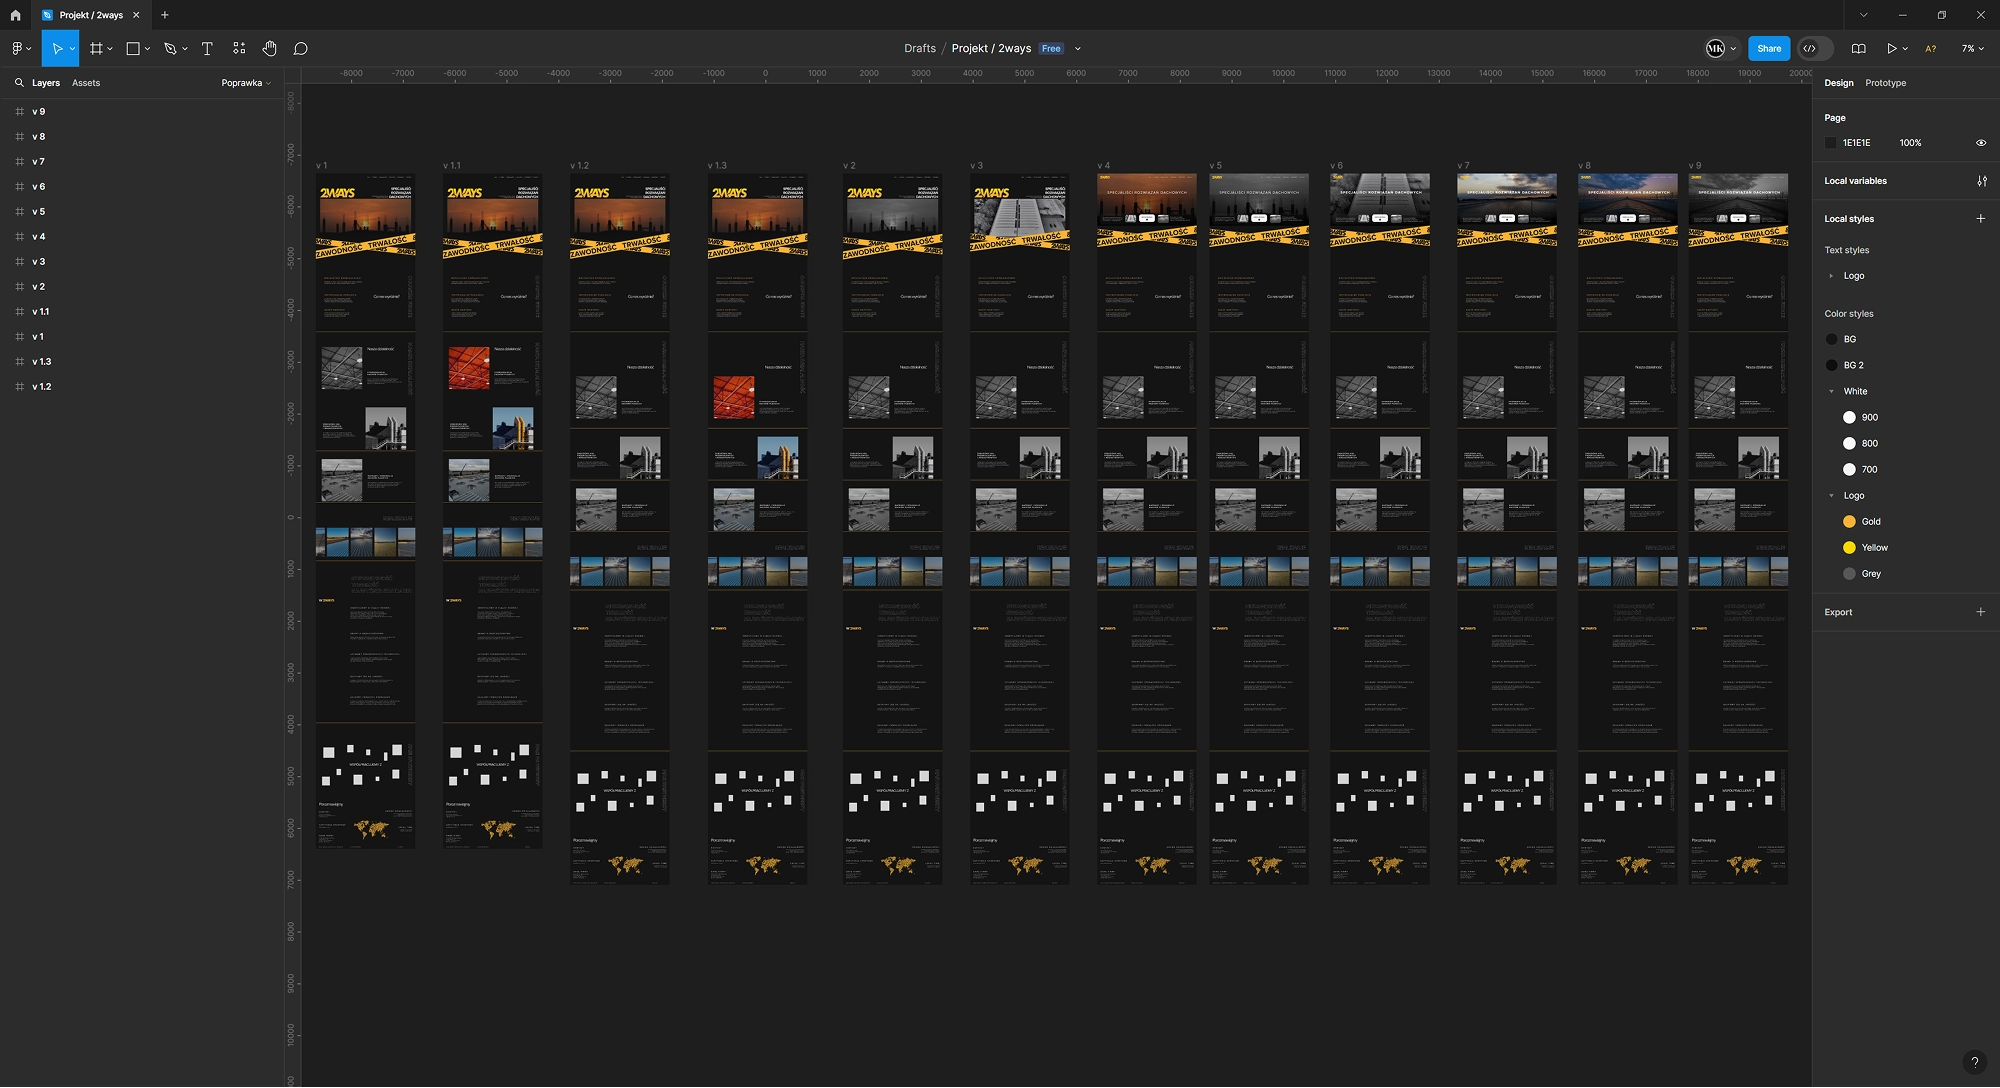Open file name options chevron
2000x1088 pixels.
coord(1077,48)
